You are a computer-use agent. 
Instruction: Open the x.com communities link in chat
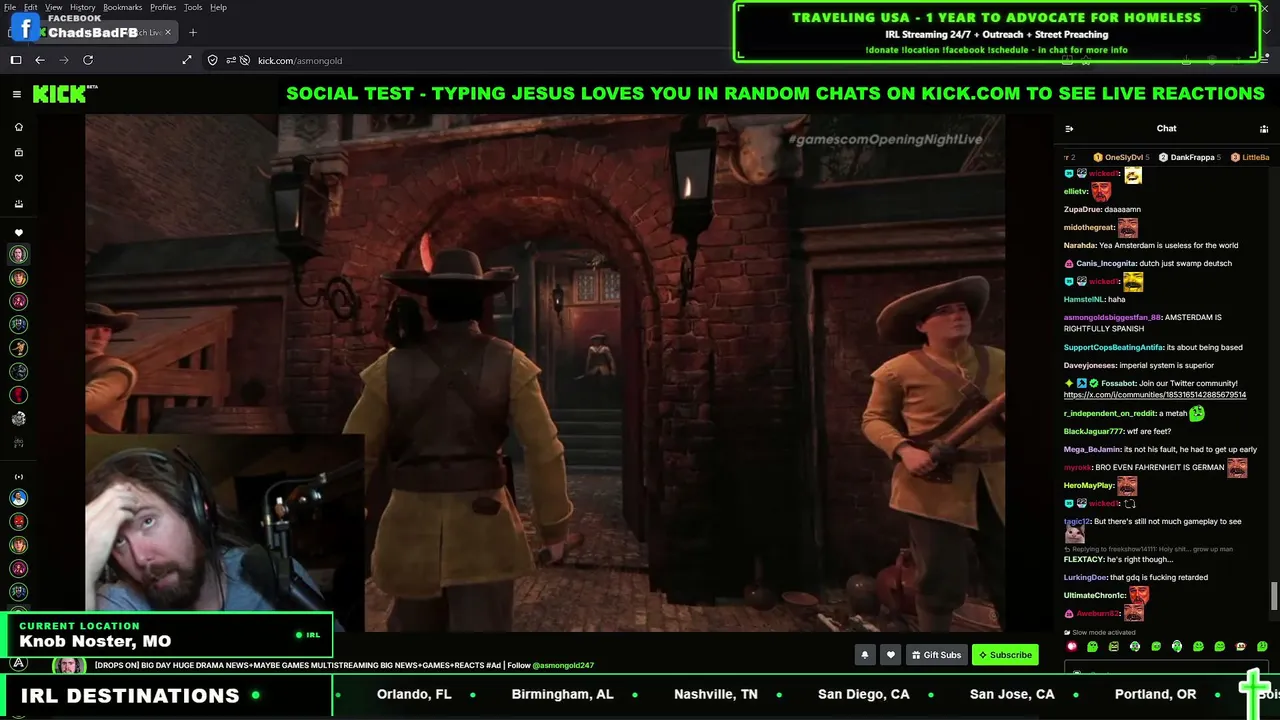pos(1154,395)
